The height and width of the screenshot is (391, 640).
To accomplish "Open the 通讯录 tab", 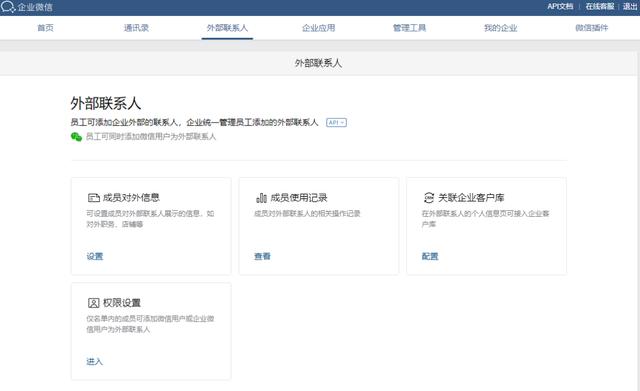I will (x=136, y=28).
